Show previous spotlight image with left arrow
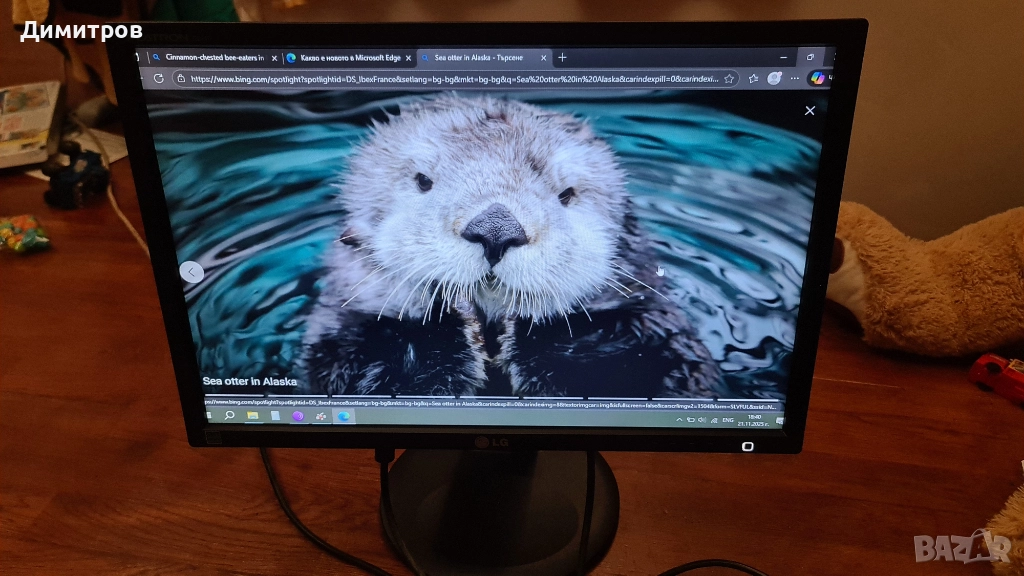1024x576 pixels. pos(191,270)
